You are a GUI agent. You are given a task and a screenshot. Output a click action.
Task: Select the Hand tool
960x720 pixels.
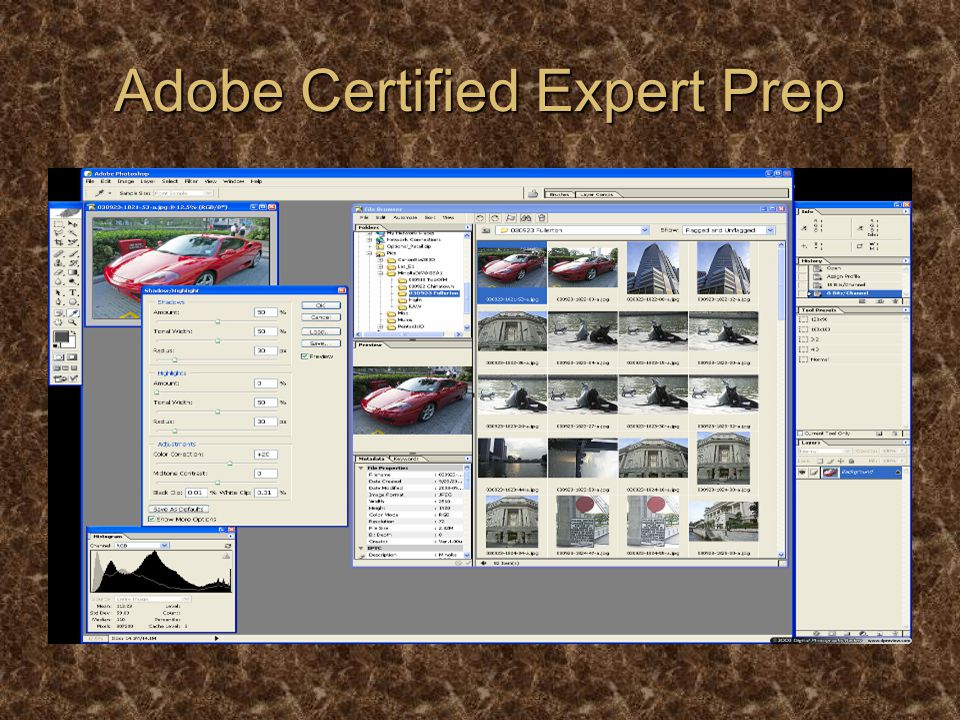coord(59,322)
